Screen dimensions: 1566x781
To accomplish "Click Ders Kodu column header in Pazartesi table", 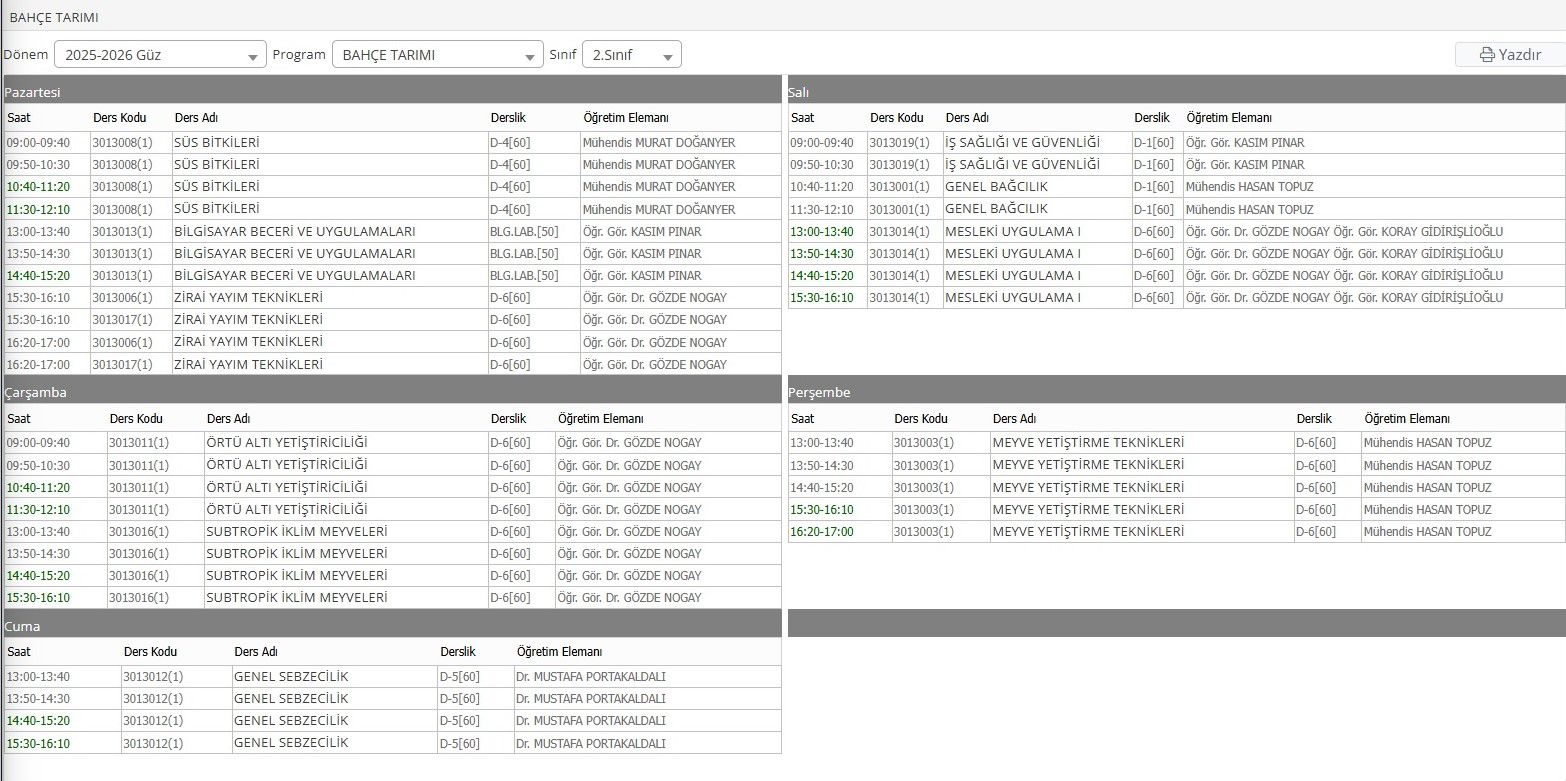I will [x=120, y=118].
